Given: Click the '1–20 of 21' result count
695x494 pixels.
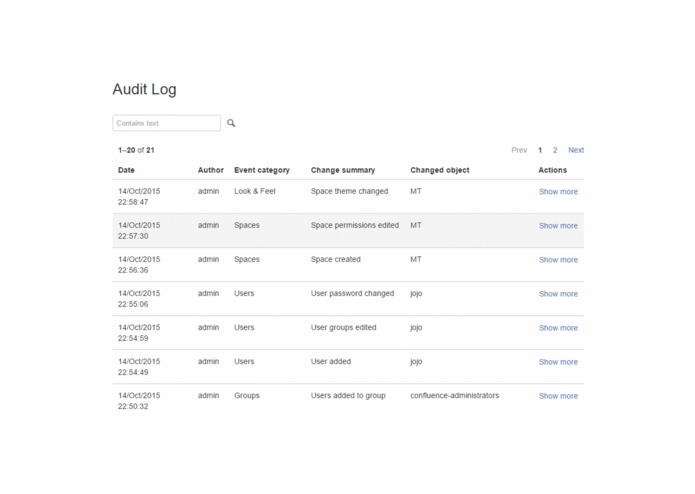Looking at the screenshot, I should 136,150.
